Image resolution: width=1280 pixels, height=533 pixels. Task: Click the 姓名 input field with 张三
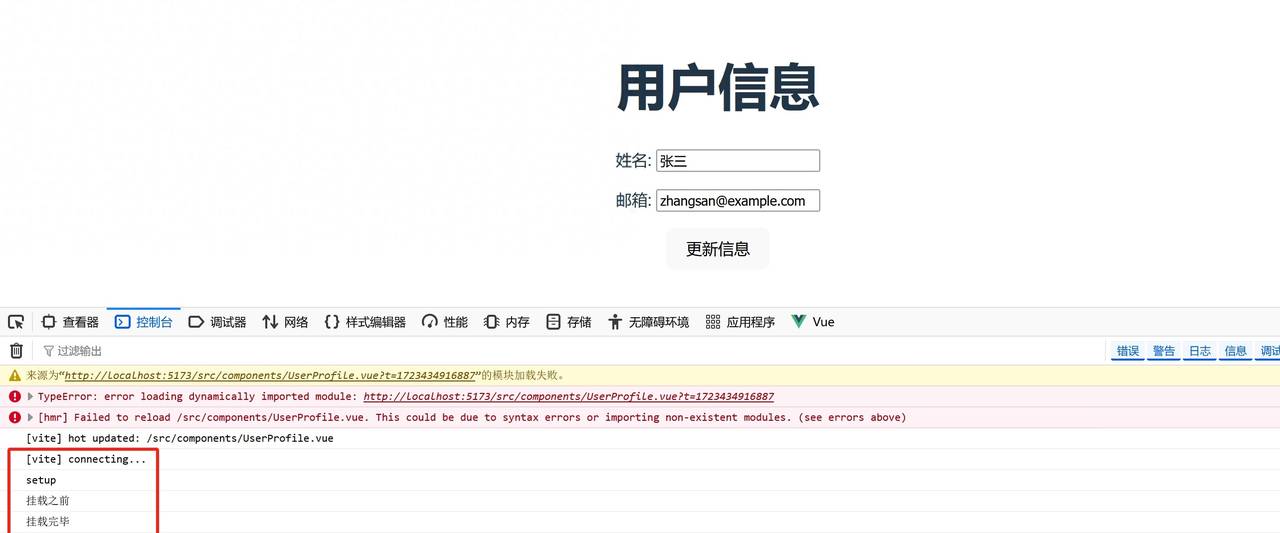tap(738, 161)
